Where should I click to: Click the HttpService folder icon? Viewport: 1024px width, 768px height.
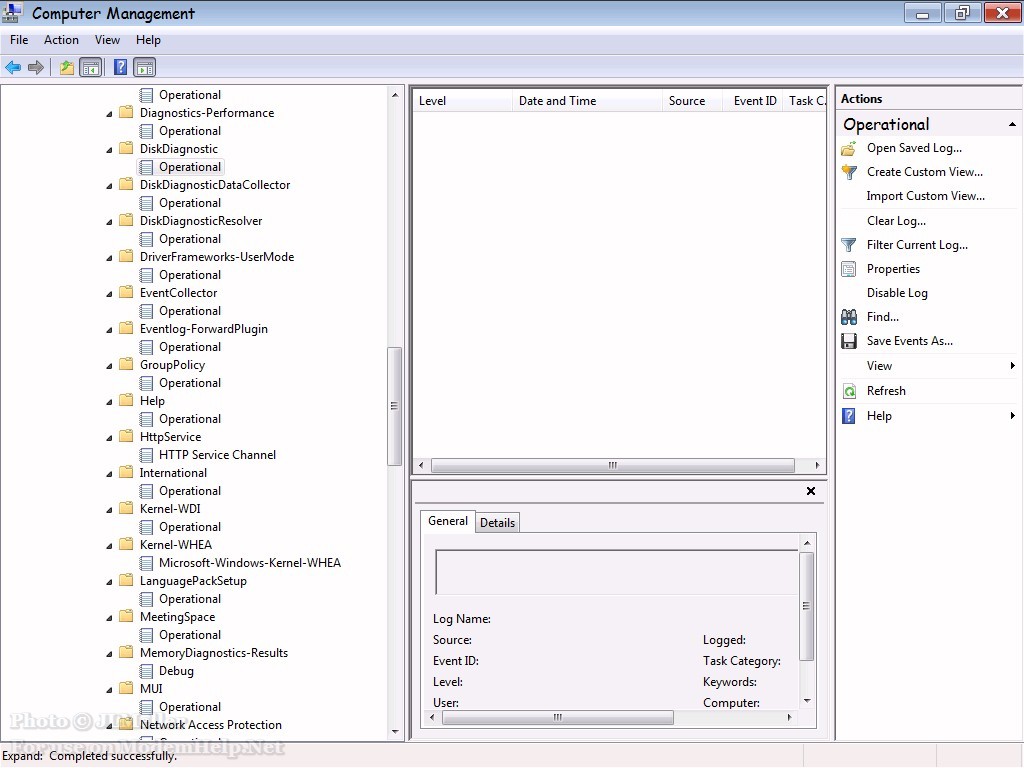(x=127, y=436)
